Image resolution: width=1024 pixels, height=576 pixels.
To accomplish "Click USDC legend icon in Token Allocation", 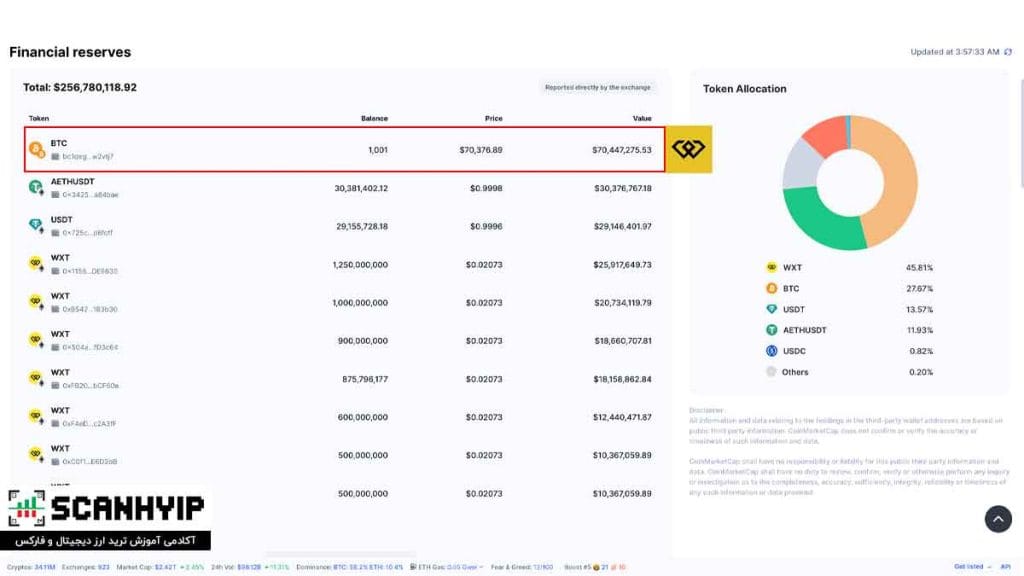I will pyautogui.click(x=771, y=351).
